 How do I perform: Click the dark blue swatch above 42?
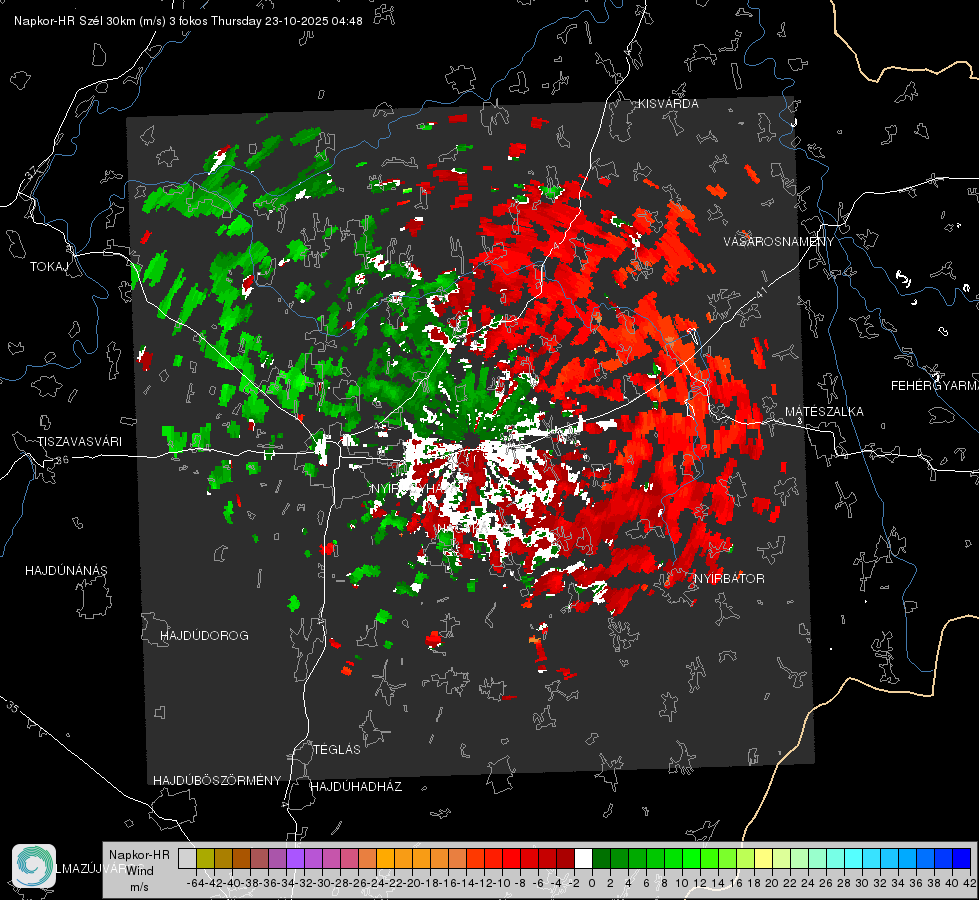pos(962,858)
